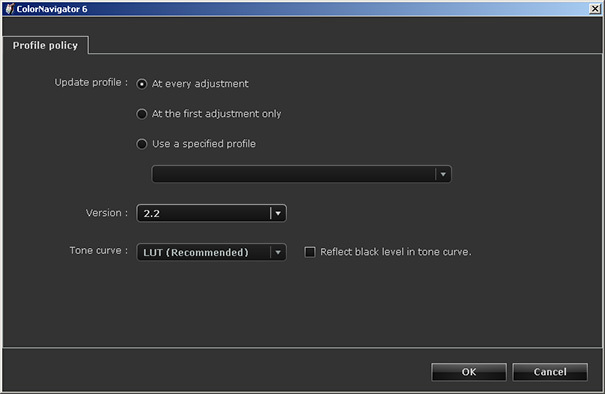The height and width of the screenshot is (394, 605).
Task: Switch to the Profile policy tab
Action: [x=45, y=46]
